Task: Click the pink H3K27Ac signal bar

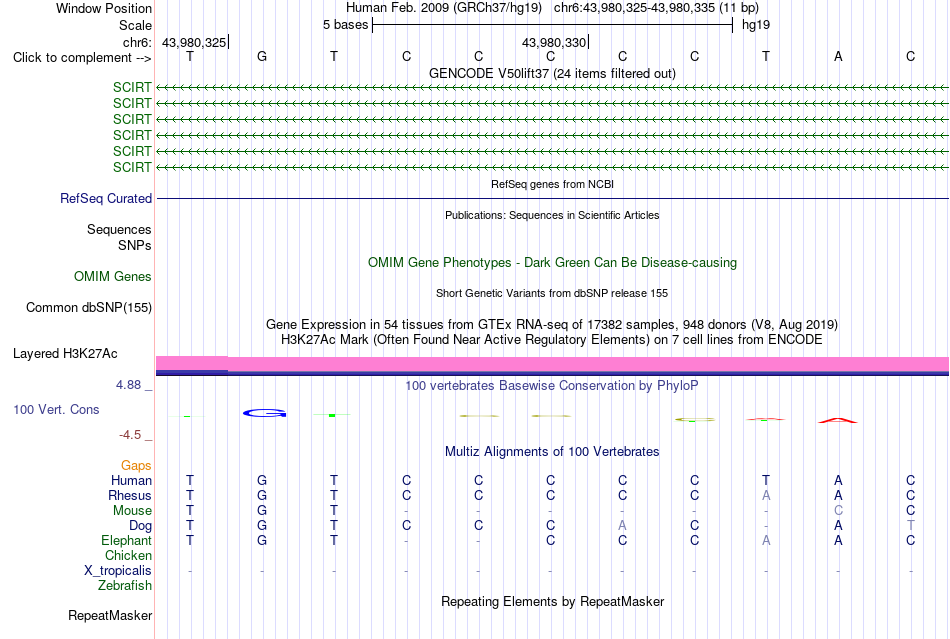Action: 552,363
